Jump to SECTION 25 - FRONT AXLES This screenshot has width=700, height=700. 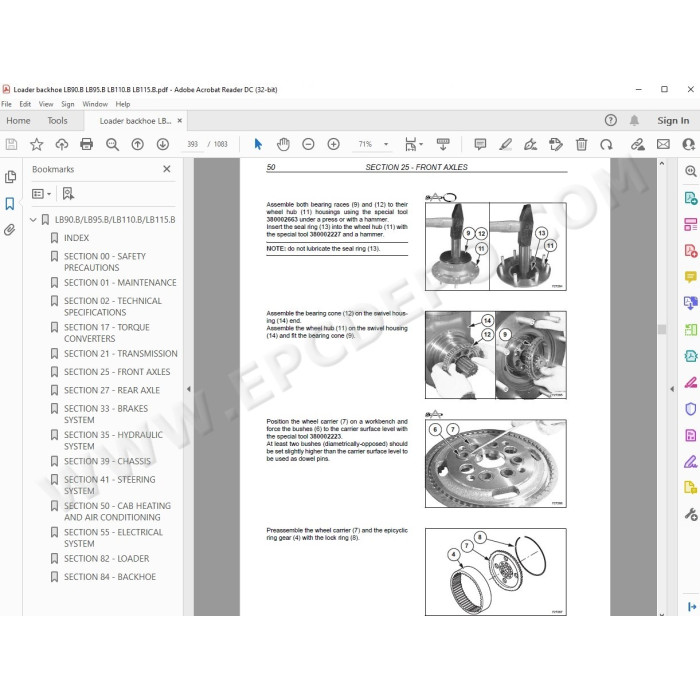(117, 372)
